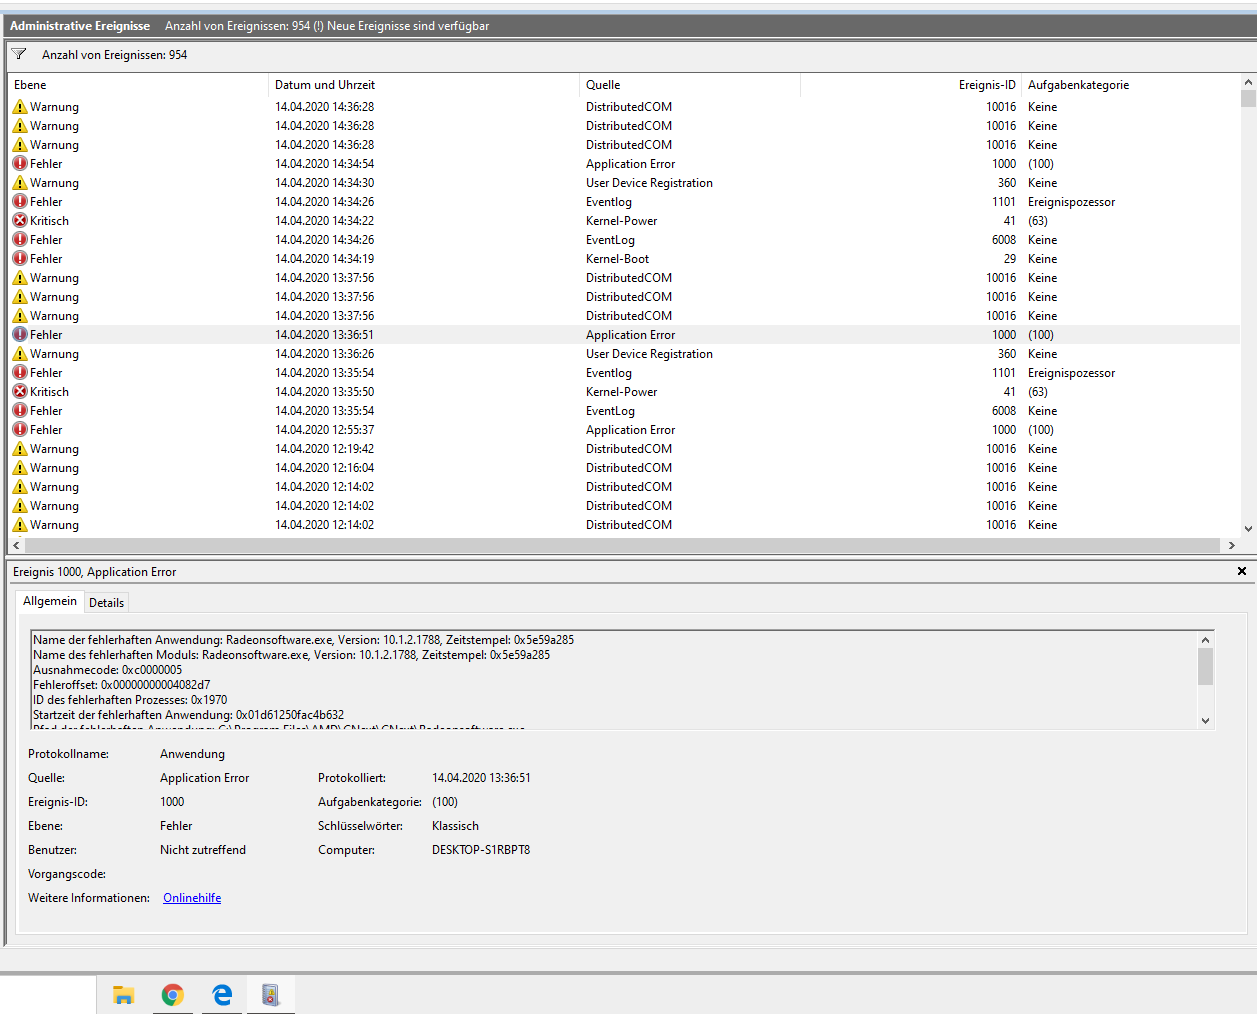Image resolution: width=1257 pixels, height=1014 pixels.
Task: Click error icon of selected 13:36:51 row
Action: (x=20, y=335)
